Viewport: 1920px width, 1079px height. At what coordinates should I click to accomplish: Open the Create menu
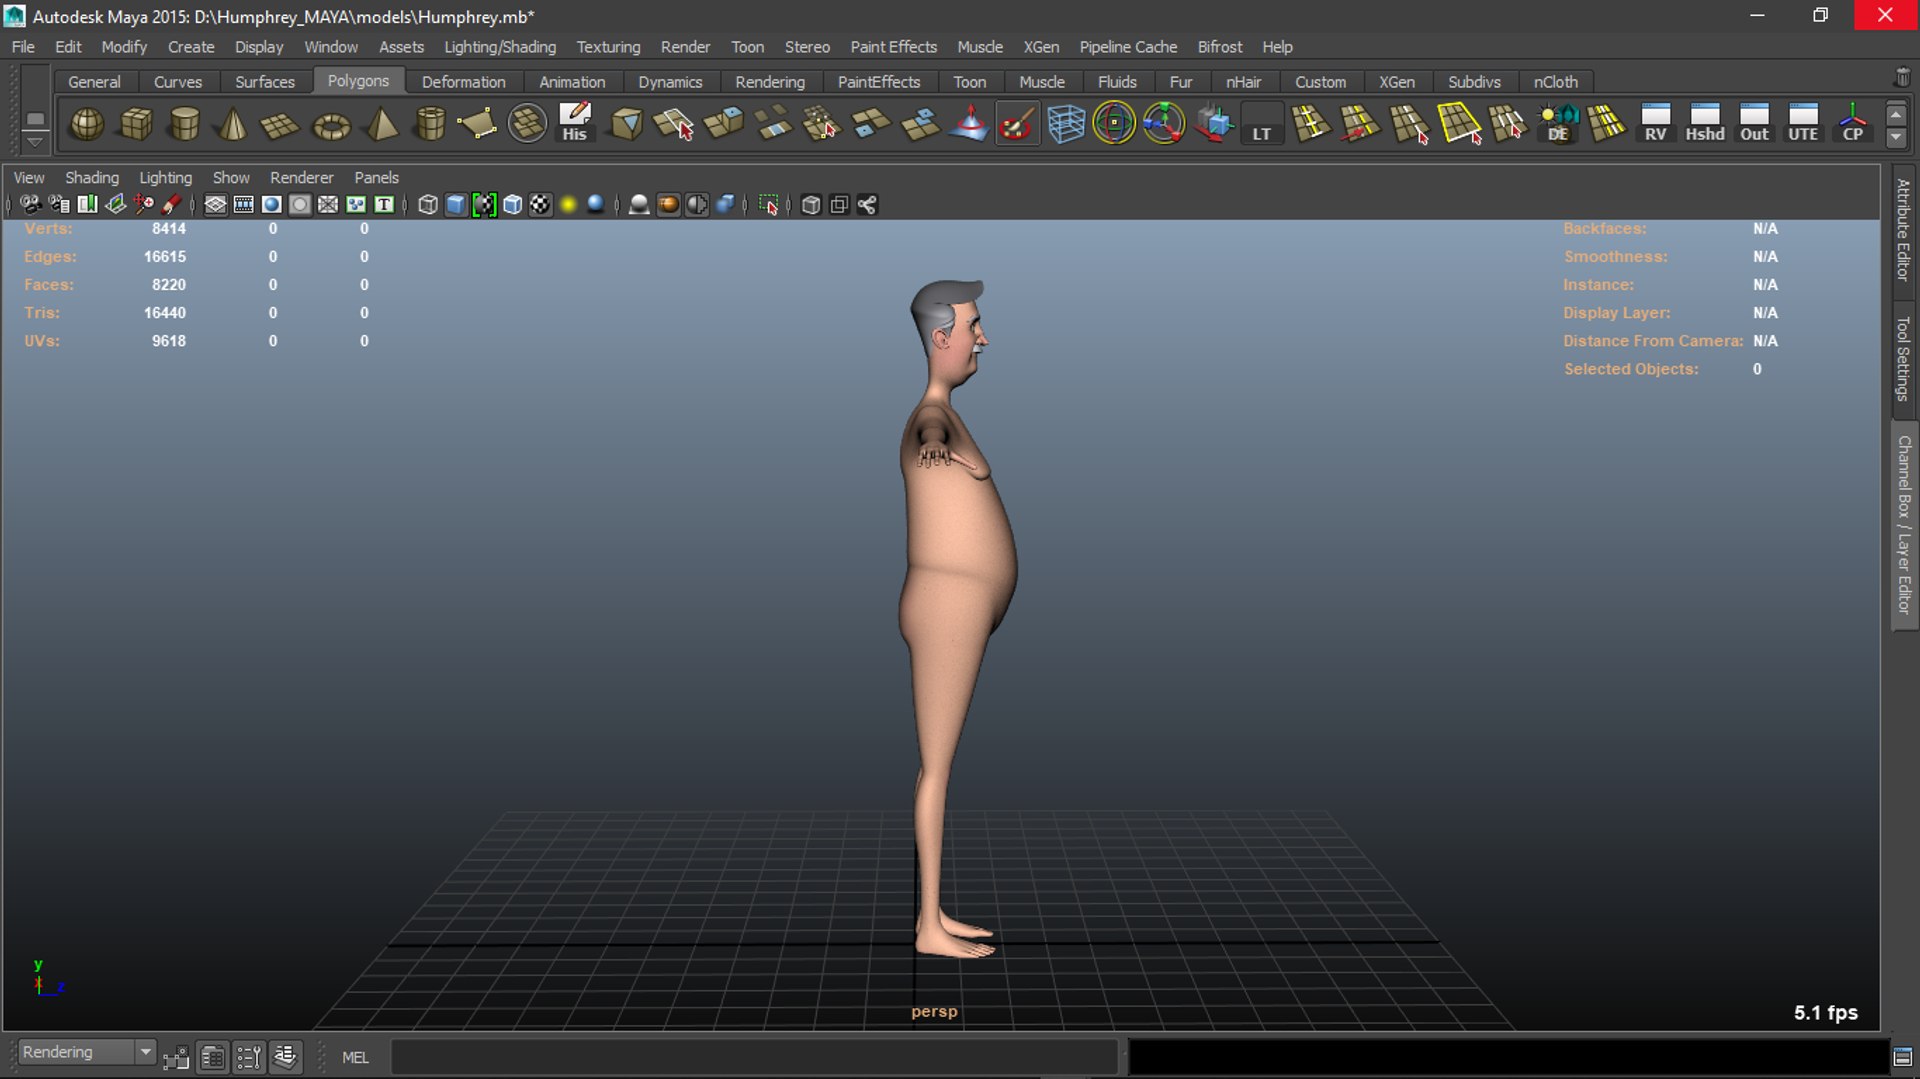tap(191, 47)
